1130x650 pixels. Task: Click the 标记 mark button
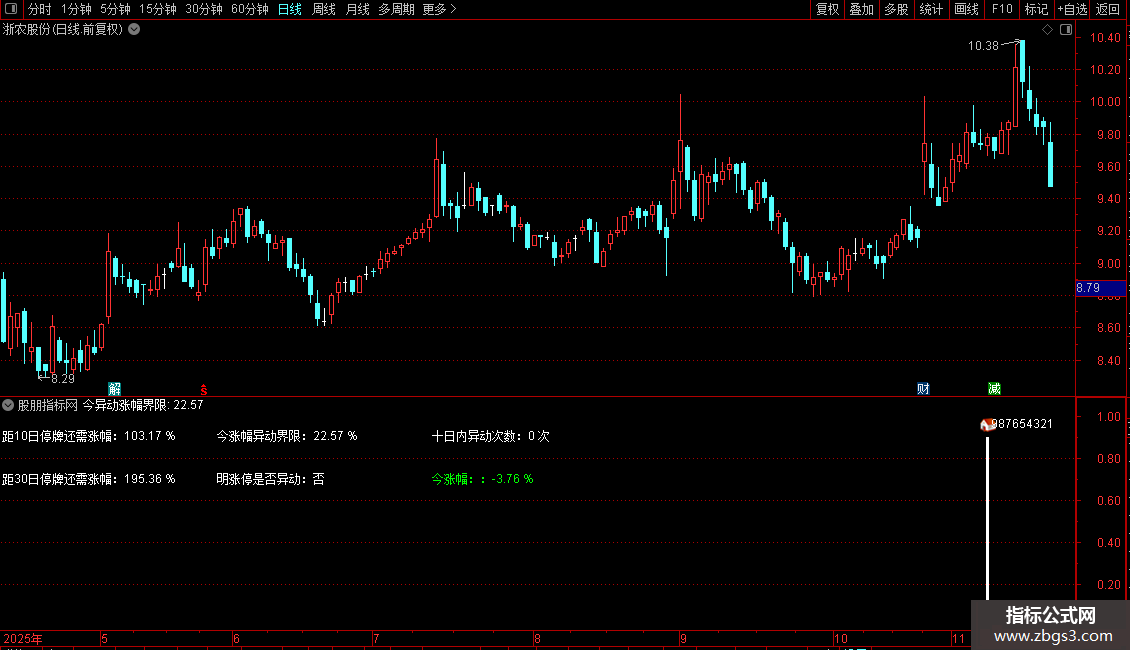click(x=1036, y=9)
